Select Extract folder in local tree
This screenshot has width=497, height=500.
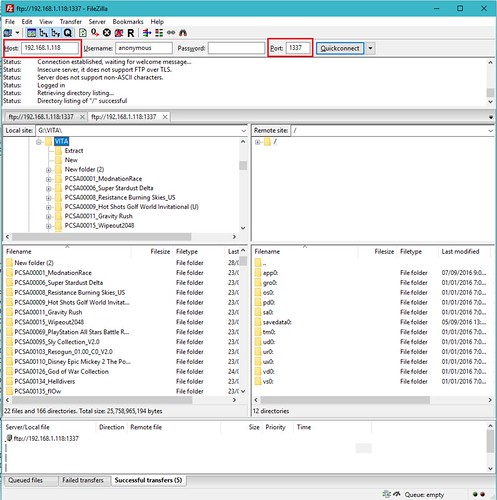coord(74,151)
